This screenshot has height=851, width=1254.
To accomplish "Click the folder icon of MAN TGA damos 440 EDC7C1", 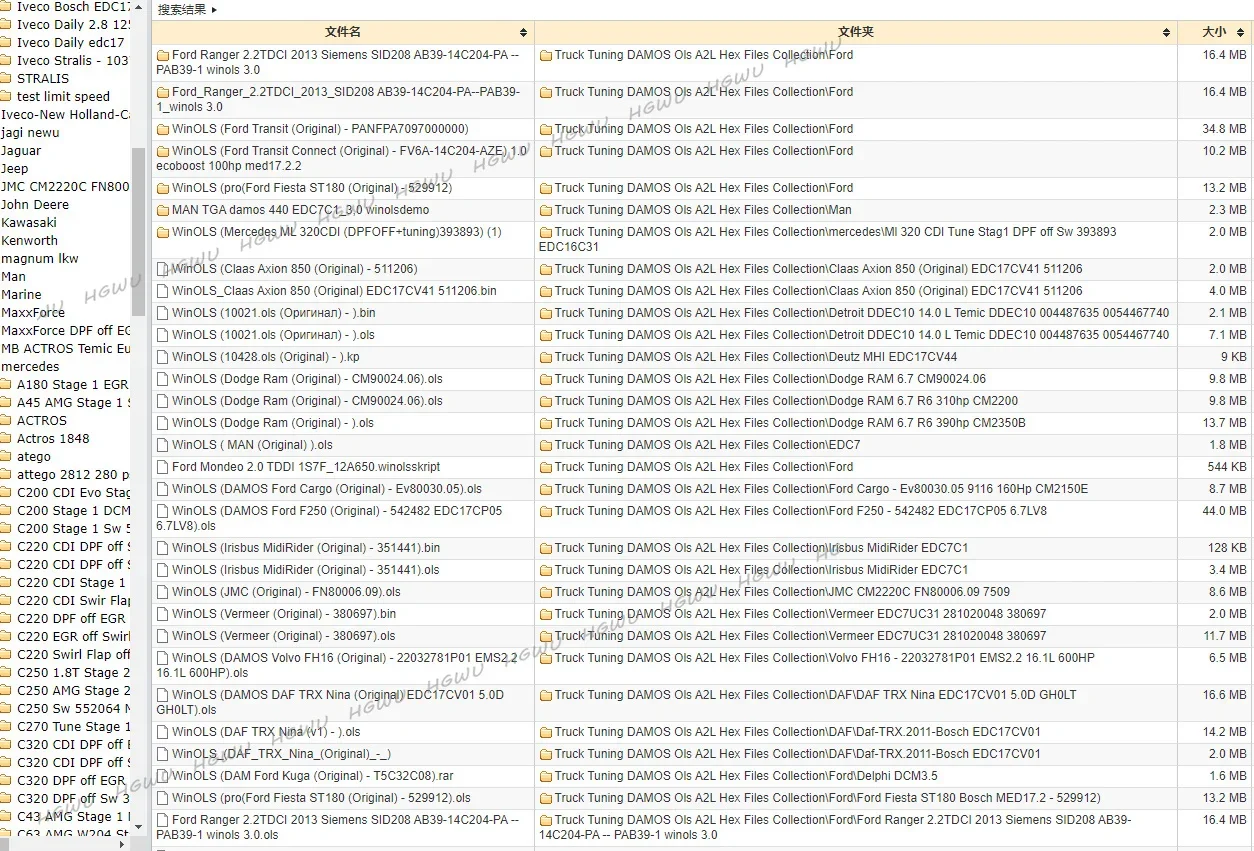I will pyautogui.click(x=163, y=211).
